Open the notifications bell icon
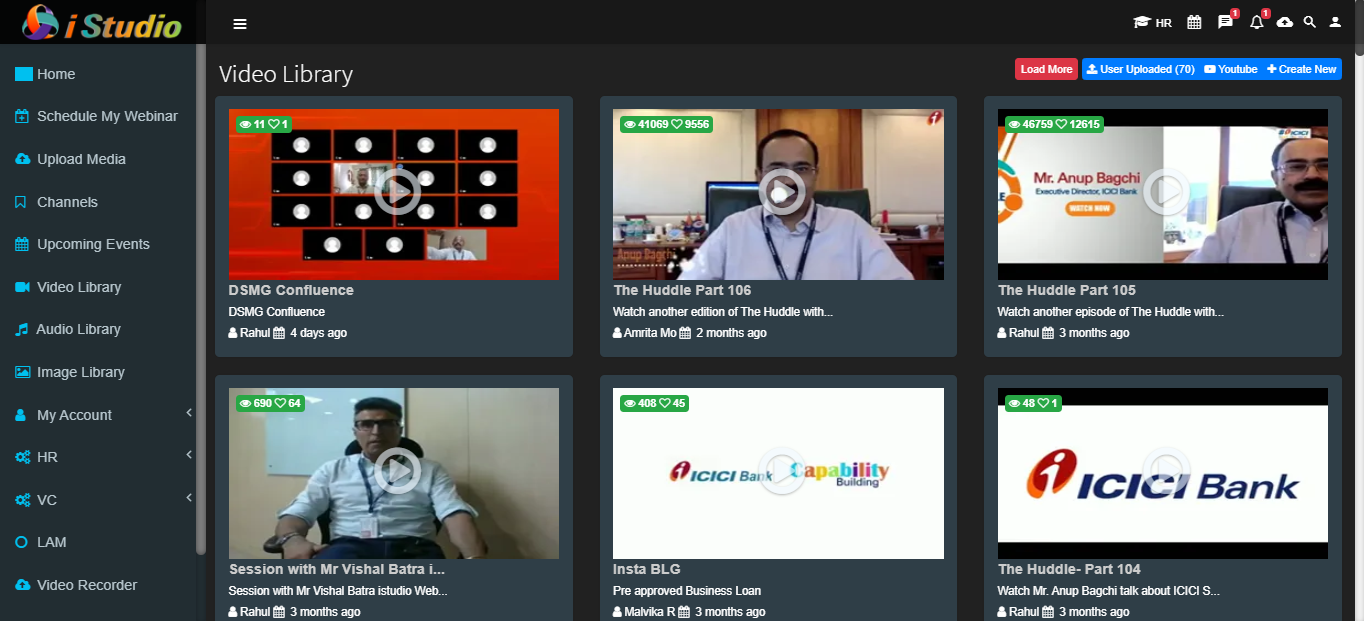 (x=1257, y=22)
